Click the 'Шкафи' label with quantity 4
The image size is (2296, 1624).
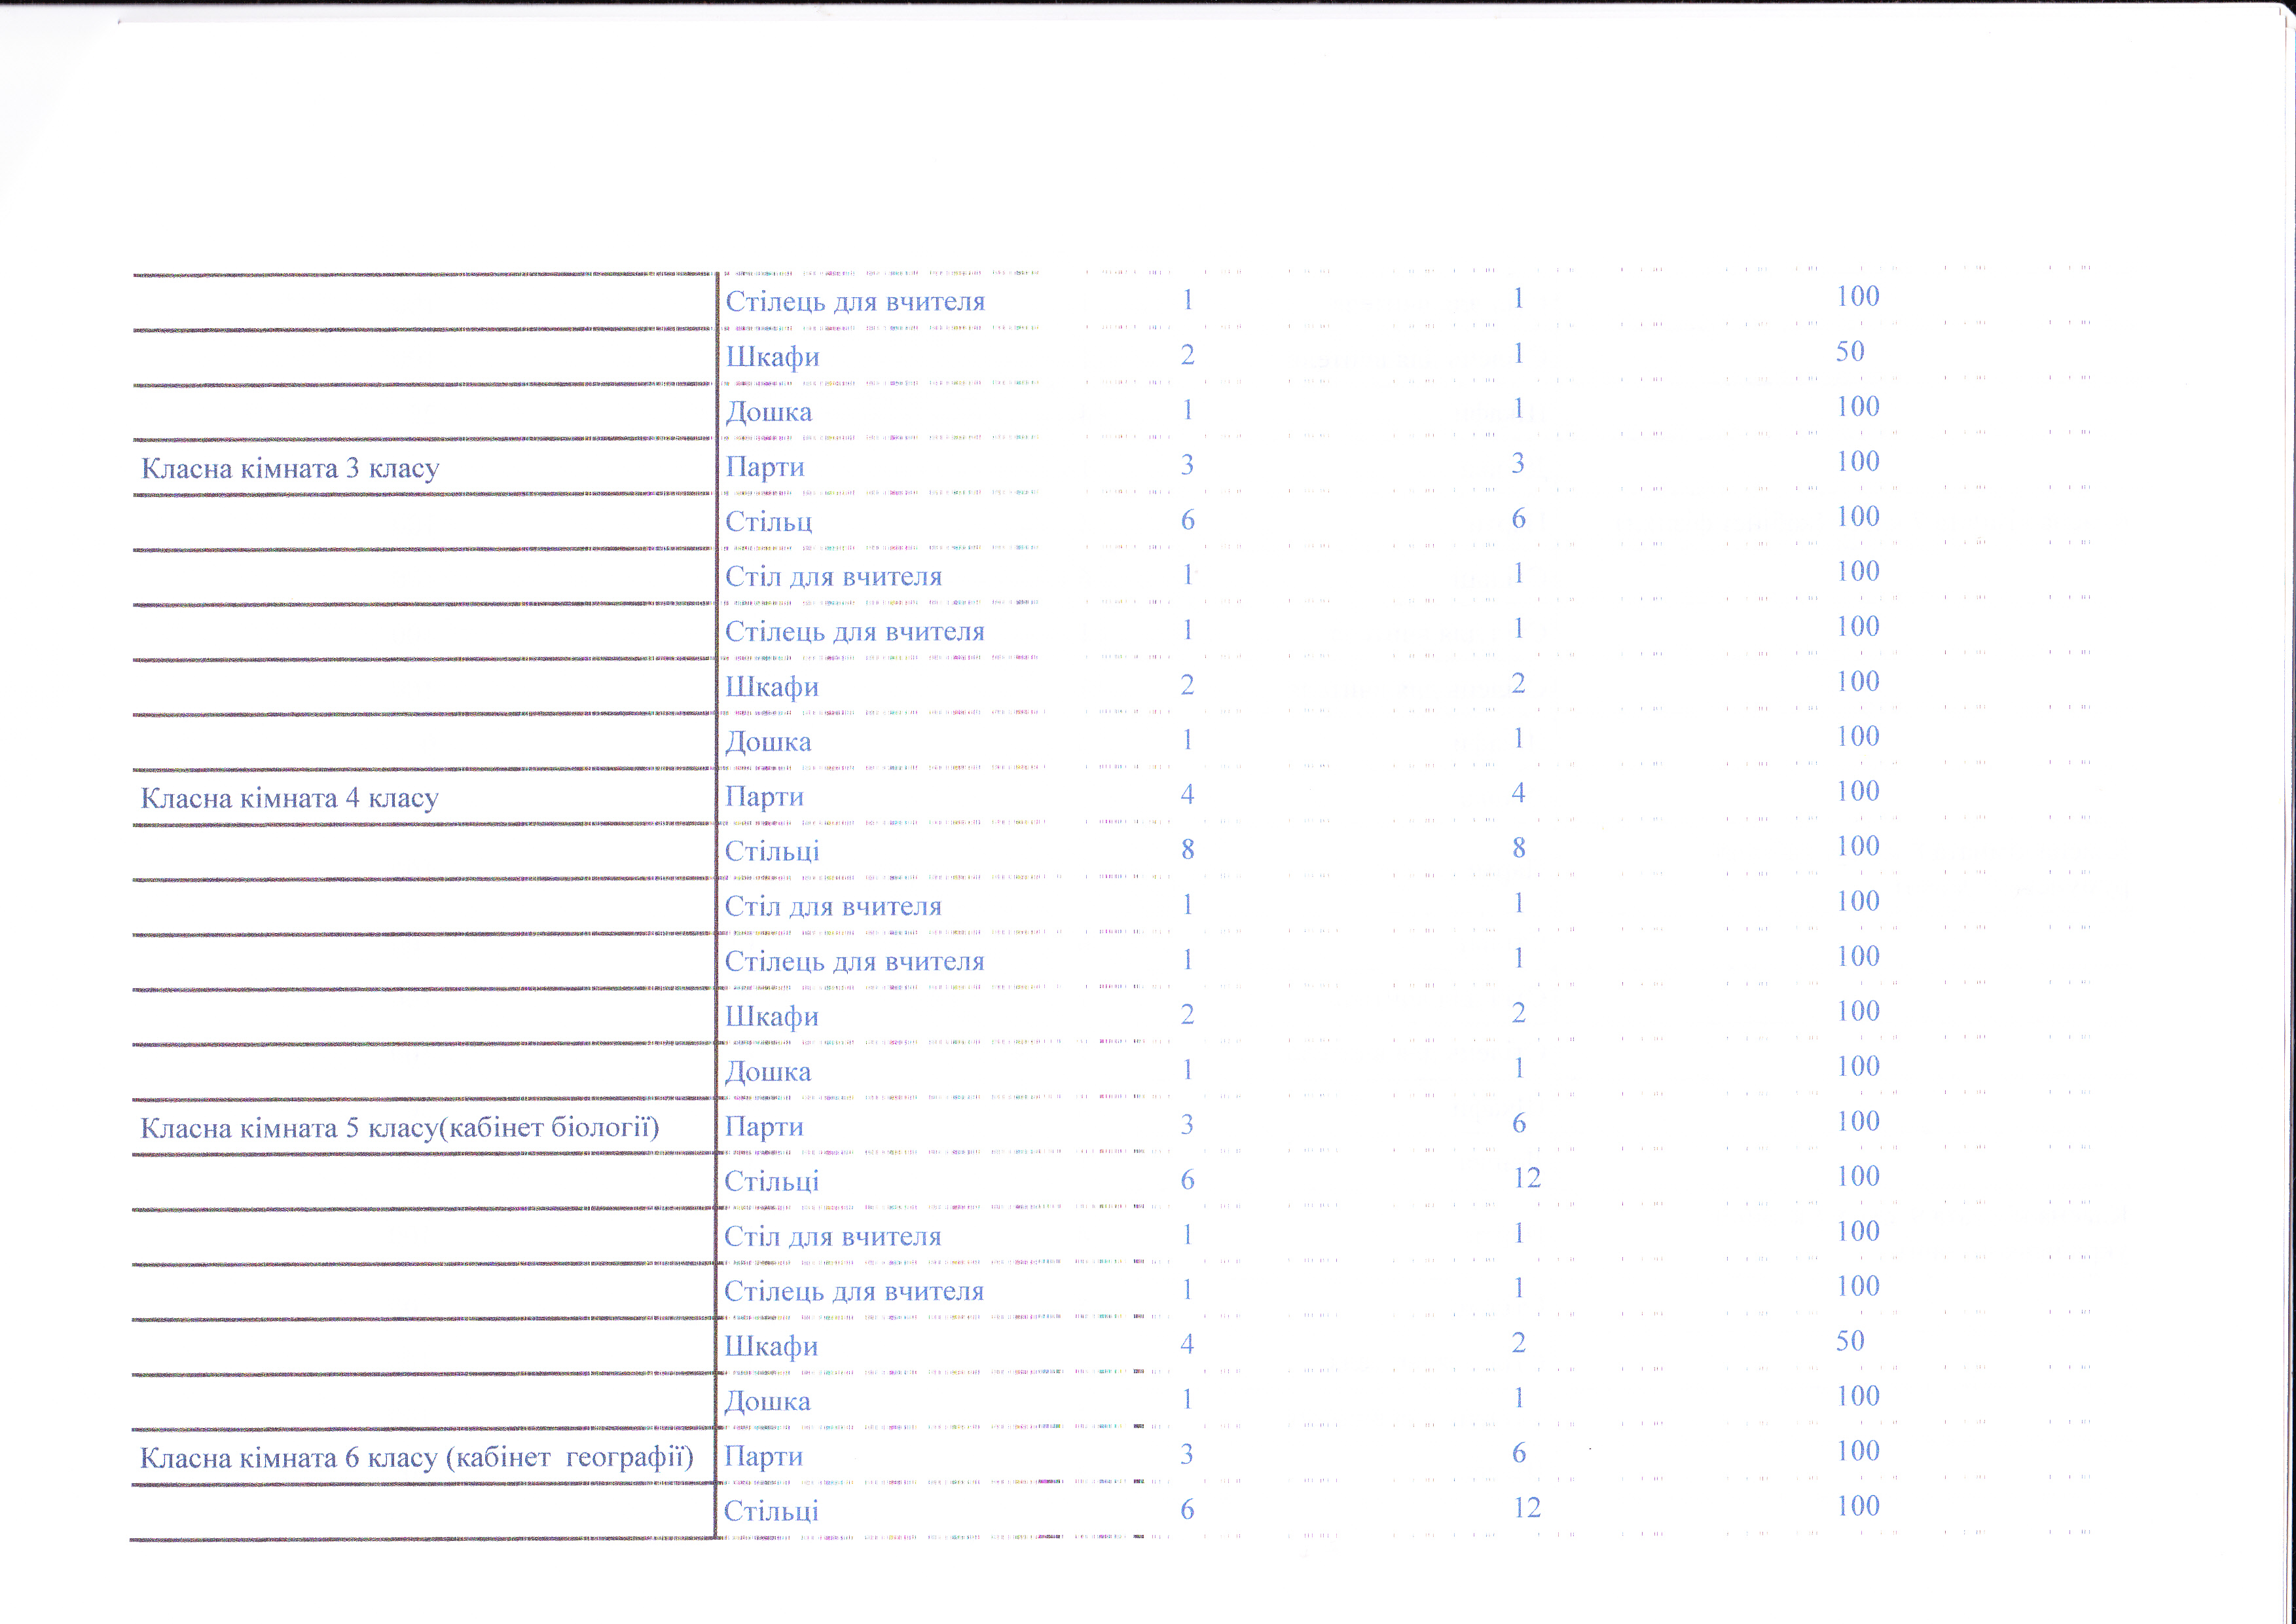pos(771,1346)
